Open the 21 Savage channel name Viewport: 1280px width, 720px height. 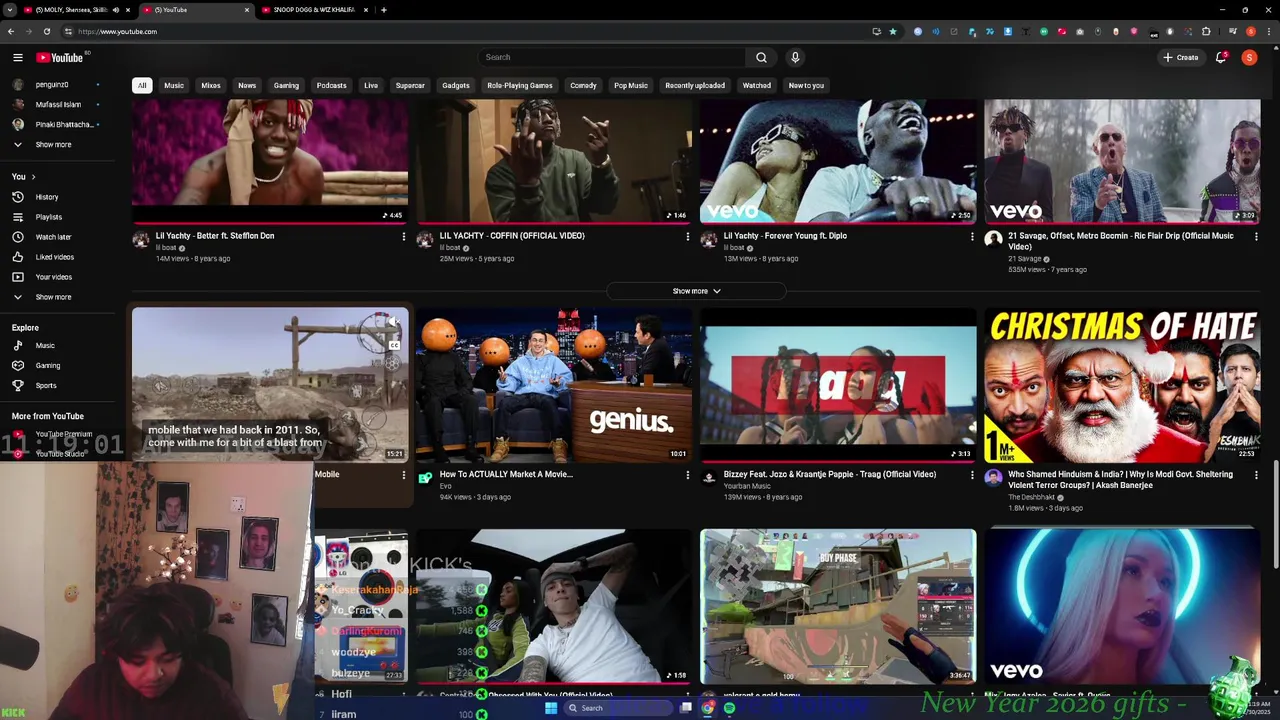click(1024, 260)
